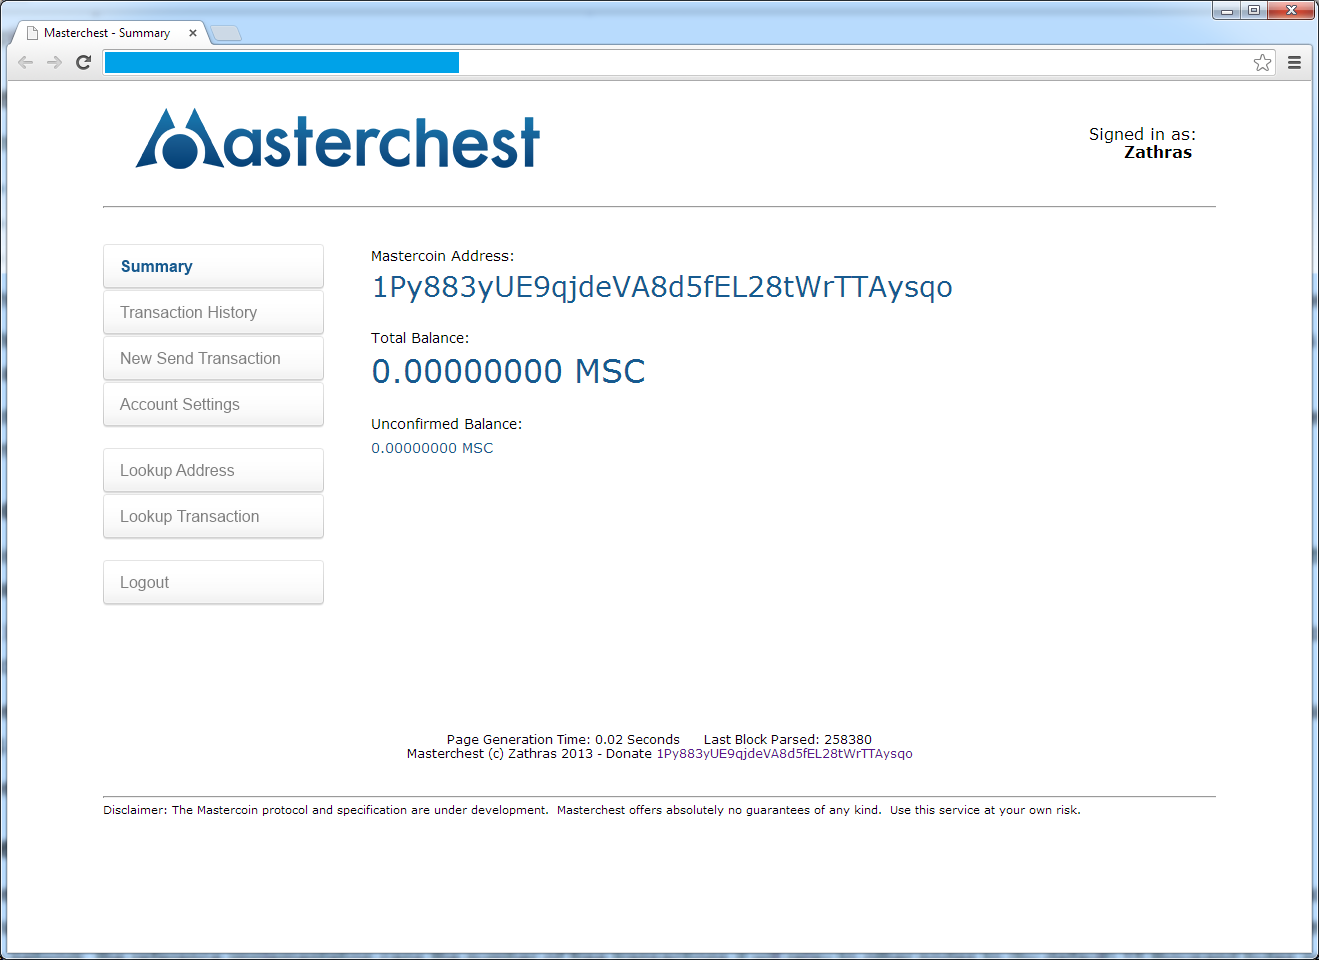Open Account Settings
The image size is (1319, 960).
(213, 404)
